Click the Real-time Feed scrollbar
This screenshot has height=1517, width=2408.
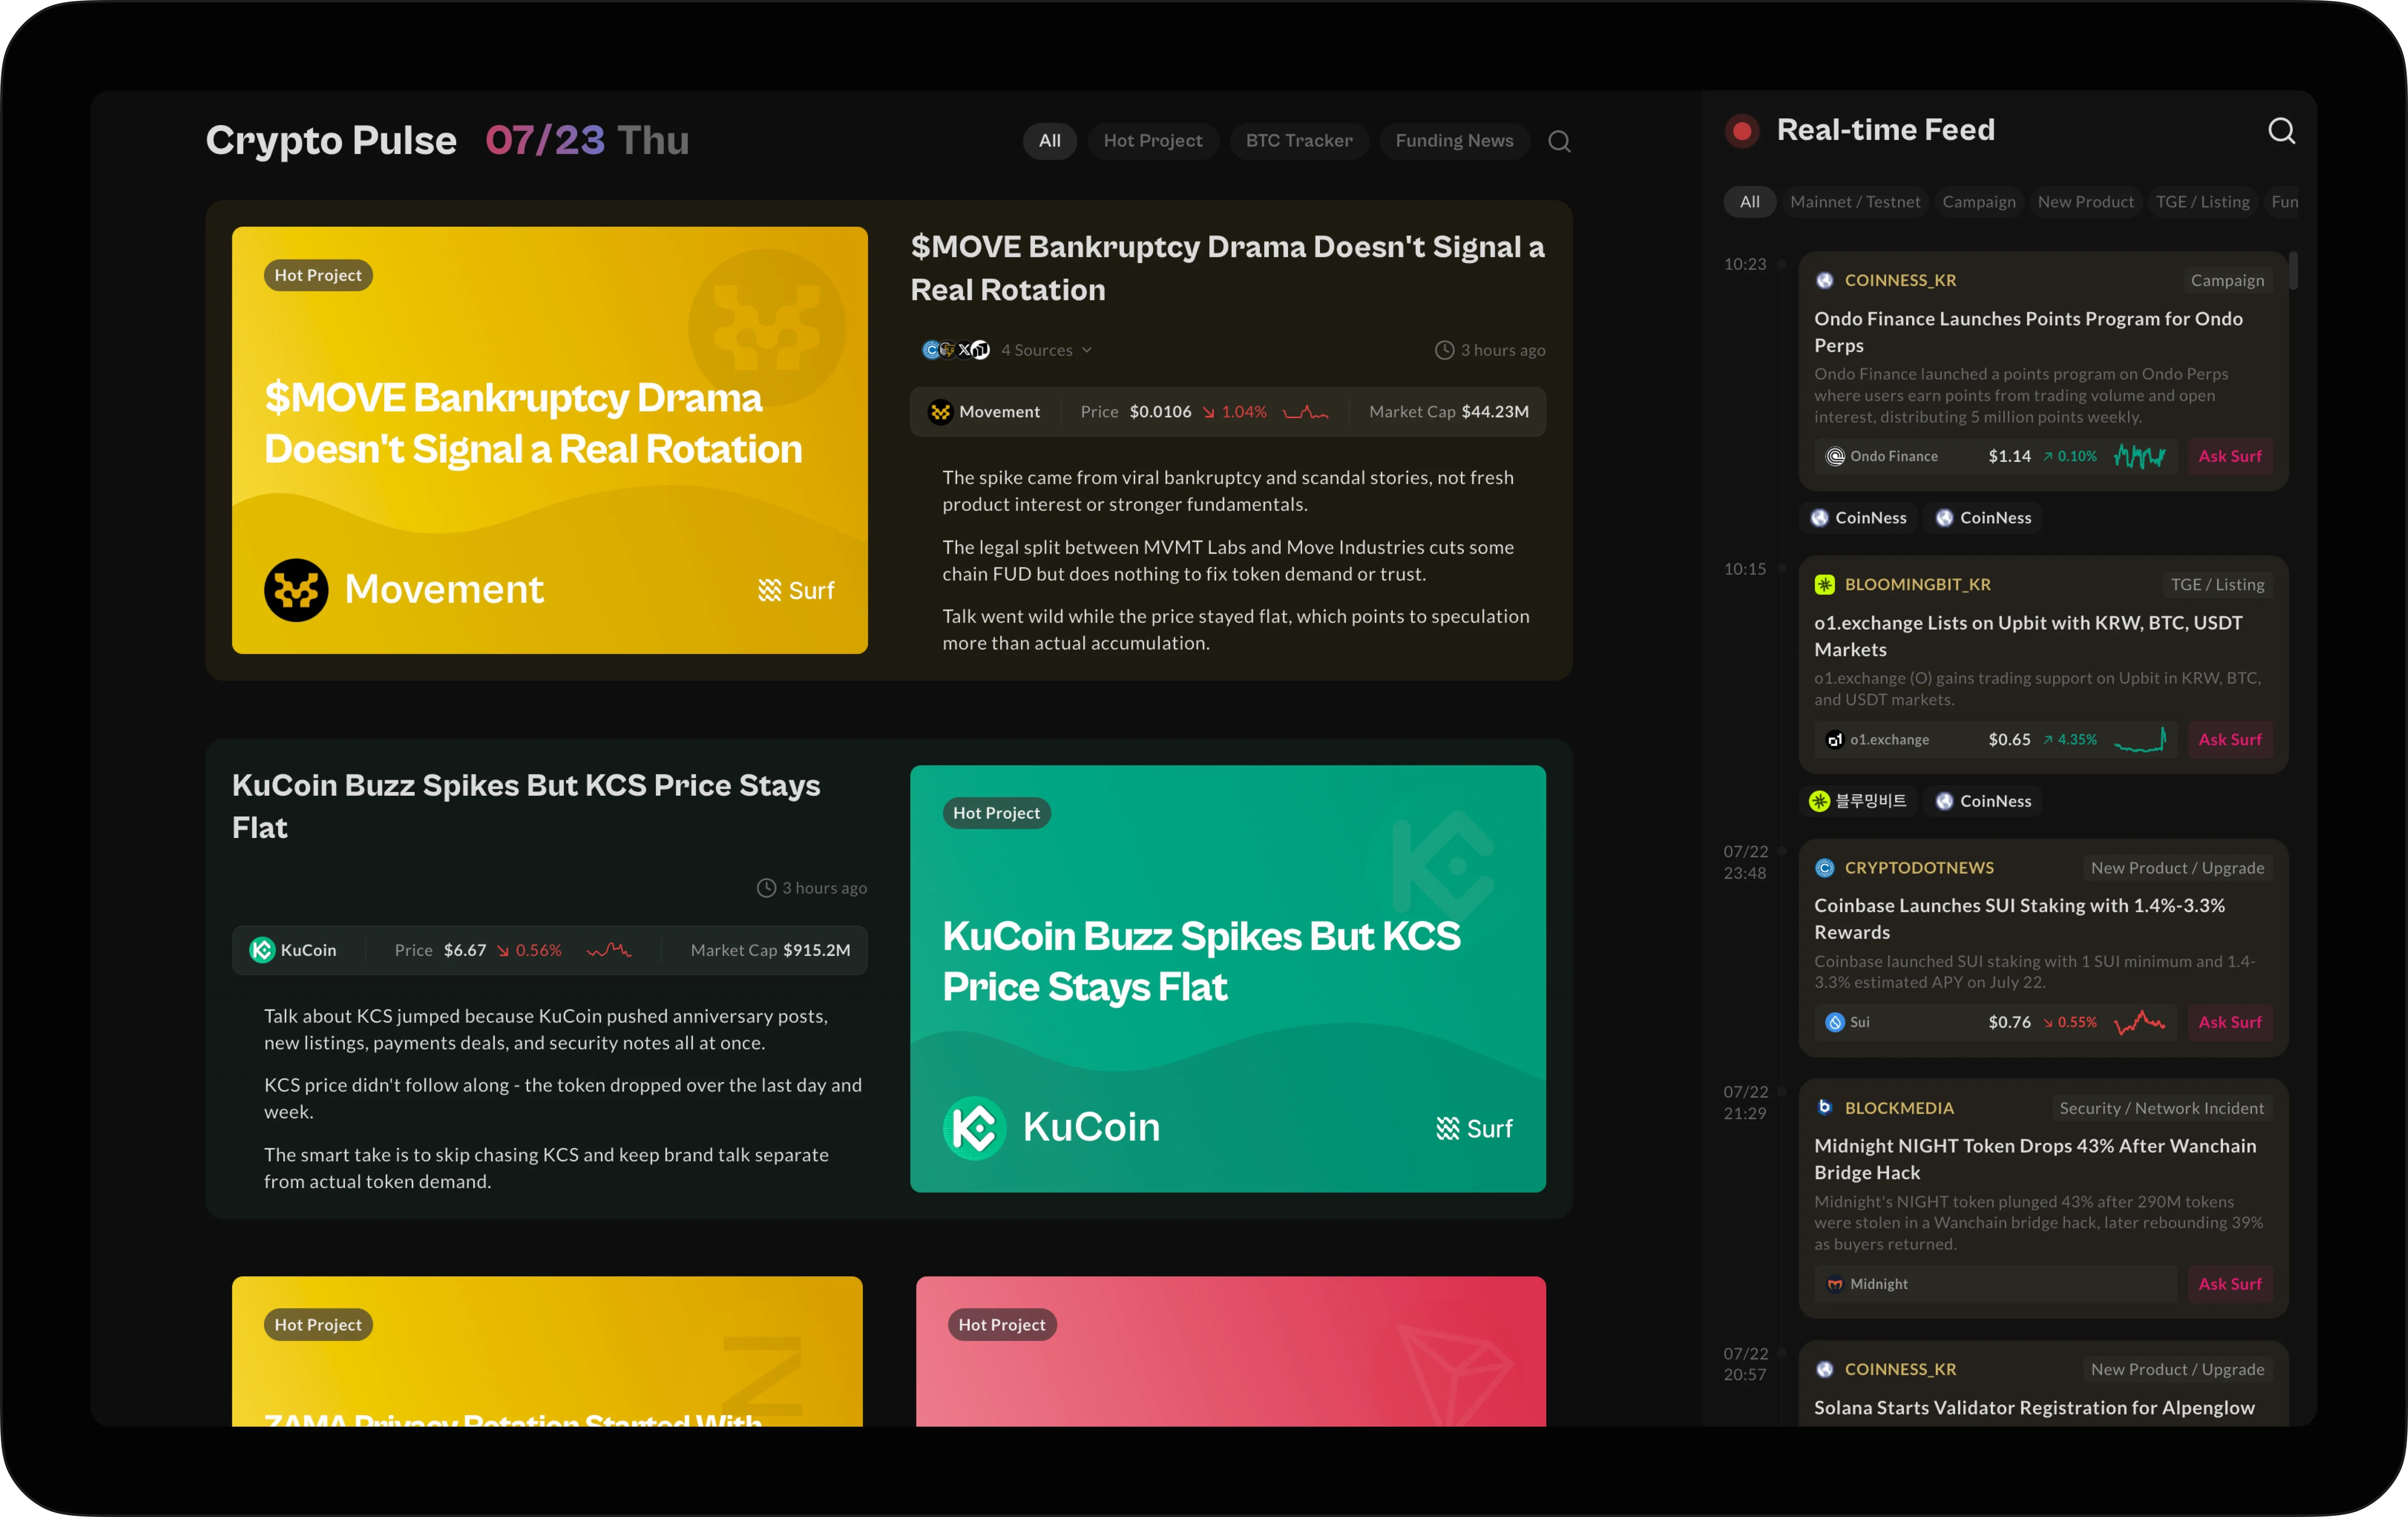(2293, 271)
